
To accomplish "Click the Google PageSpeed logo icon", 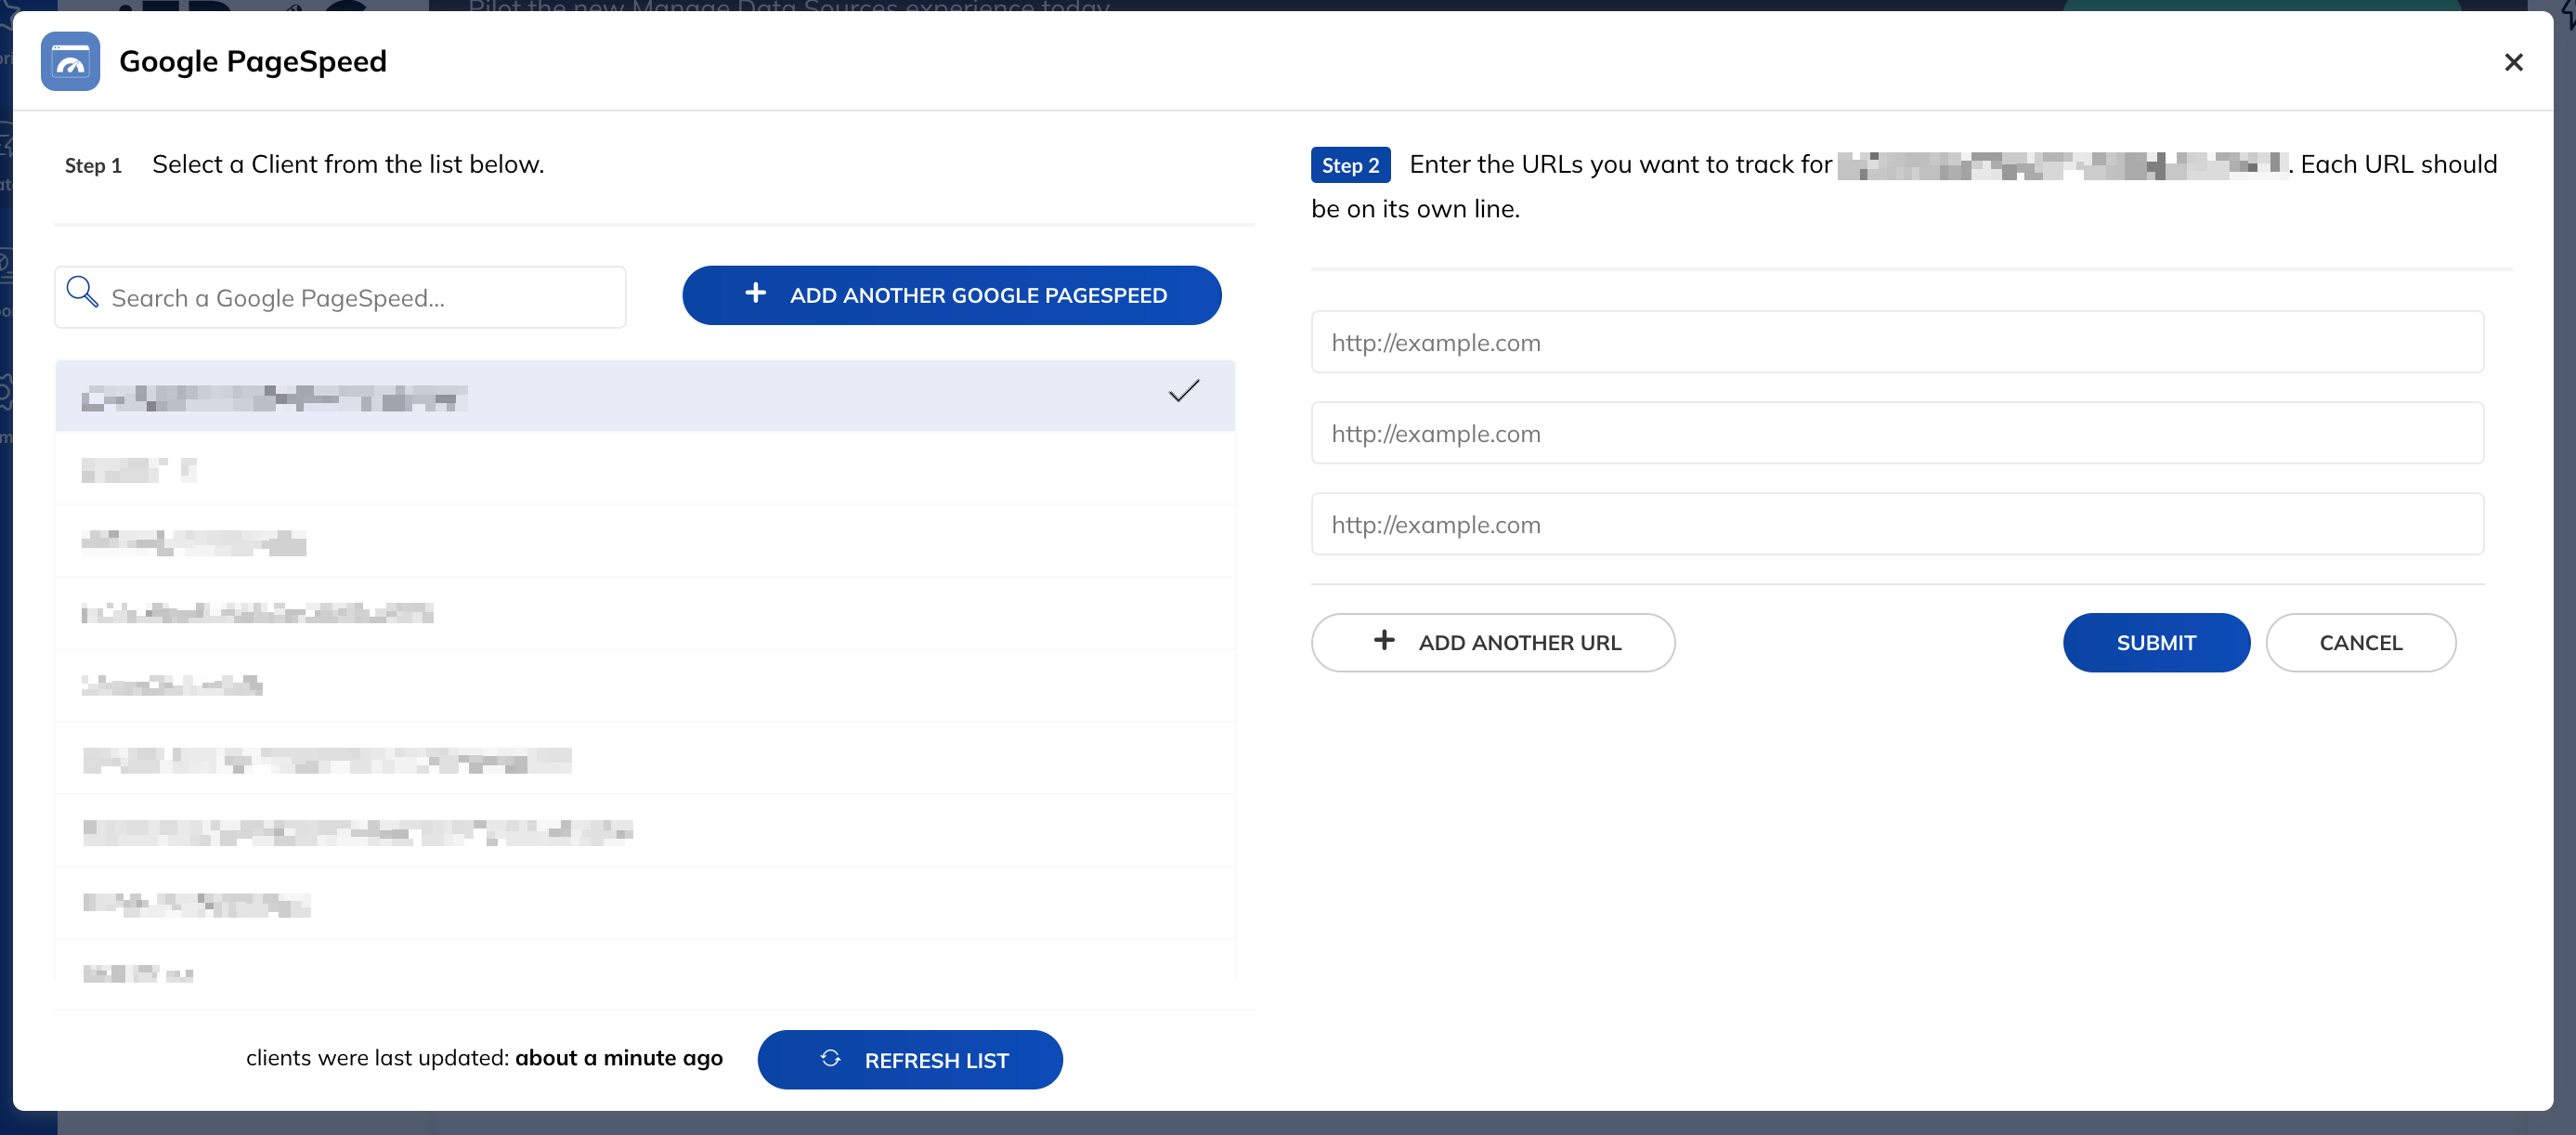I will point(70,61).
